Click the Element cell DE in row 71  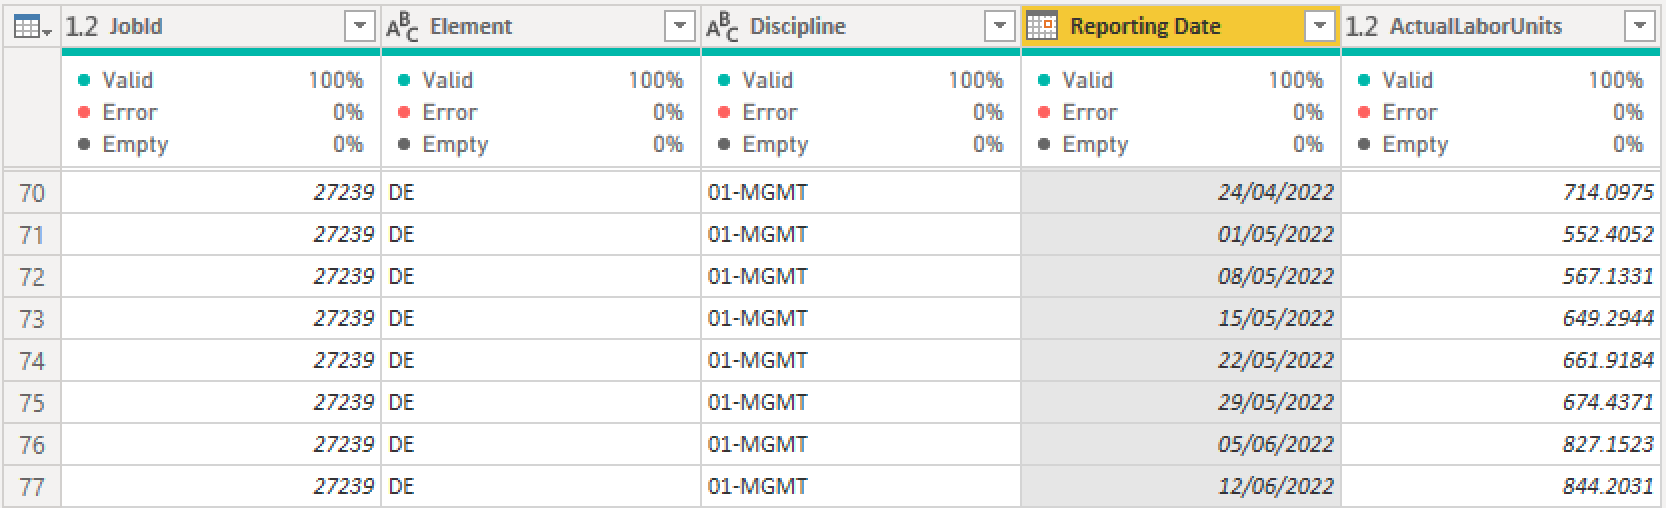point(541,234)
